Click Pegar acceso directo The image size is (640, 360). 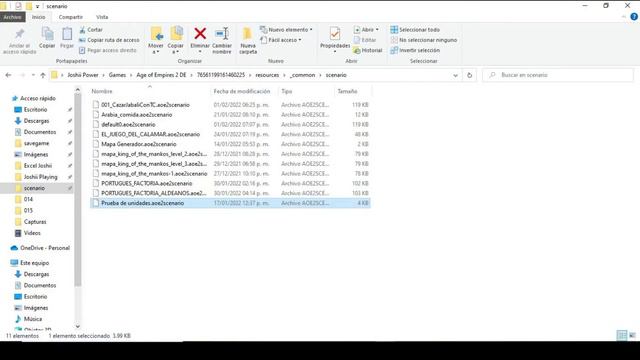coord(108,50)
